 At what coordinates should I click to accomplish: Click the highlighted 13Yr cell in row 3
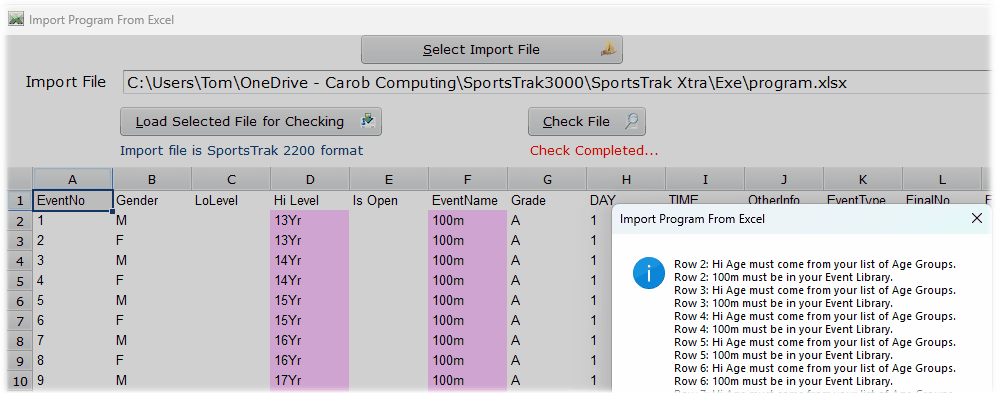pos(309,241)
